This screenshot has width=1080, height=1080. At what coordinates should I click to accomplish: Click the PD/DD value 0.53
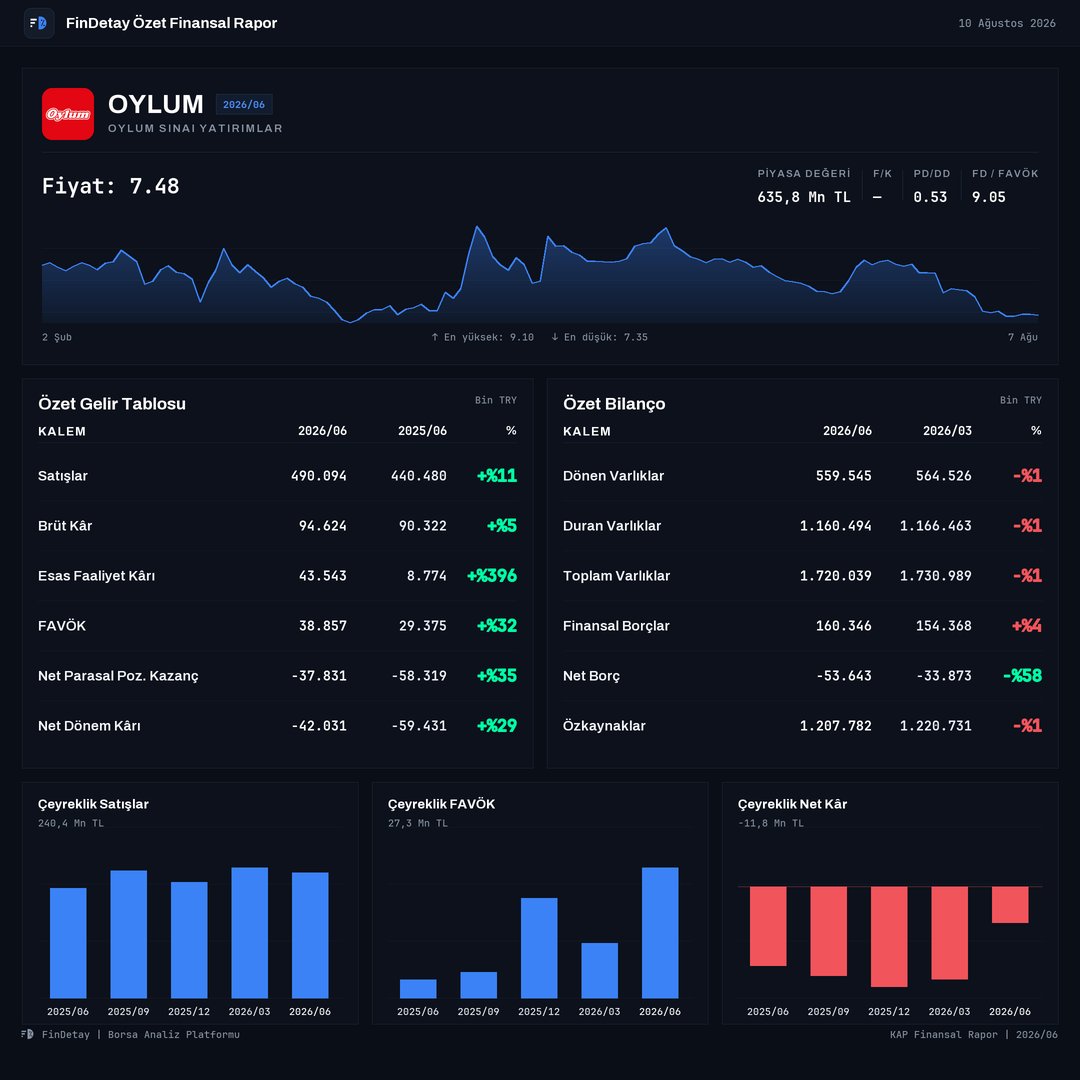pyautogui.click(x=930, y=197)
